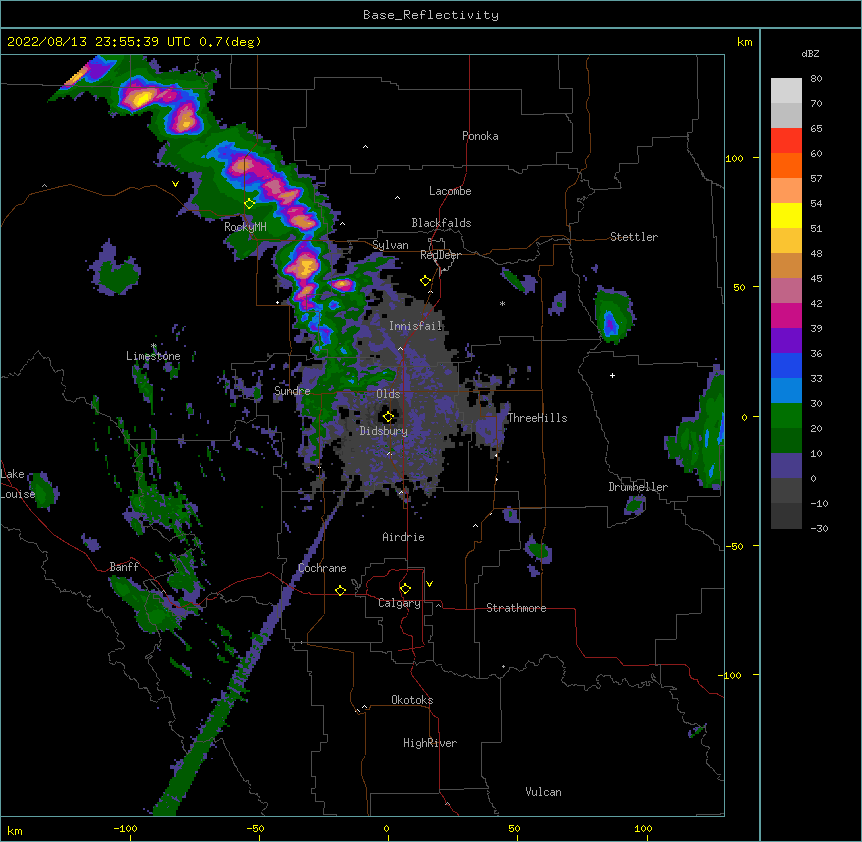Screen dimensions: 862x842
Task: Click the dBZ legend heading
Action: [810, 54]
